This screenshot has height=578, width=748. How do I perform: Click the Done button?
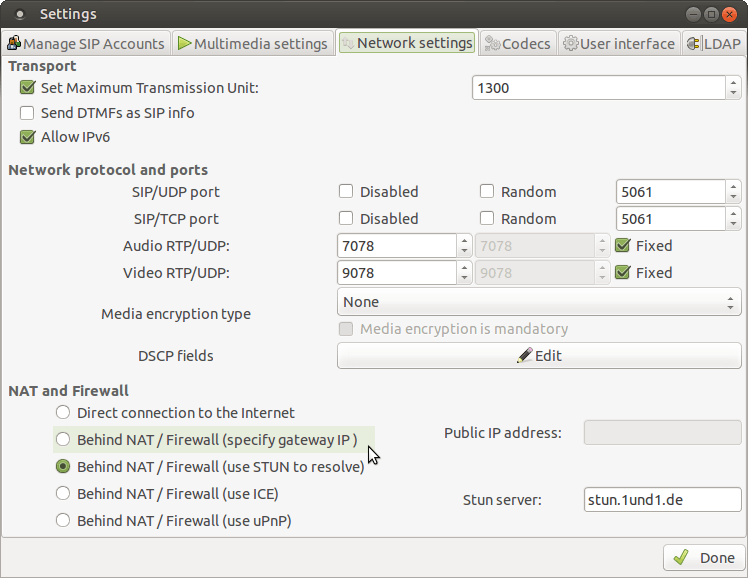(x=704, y=557)
